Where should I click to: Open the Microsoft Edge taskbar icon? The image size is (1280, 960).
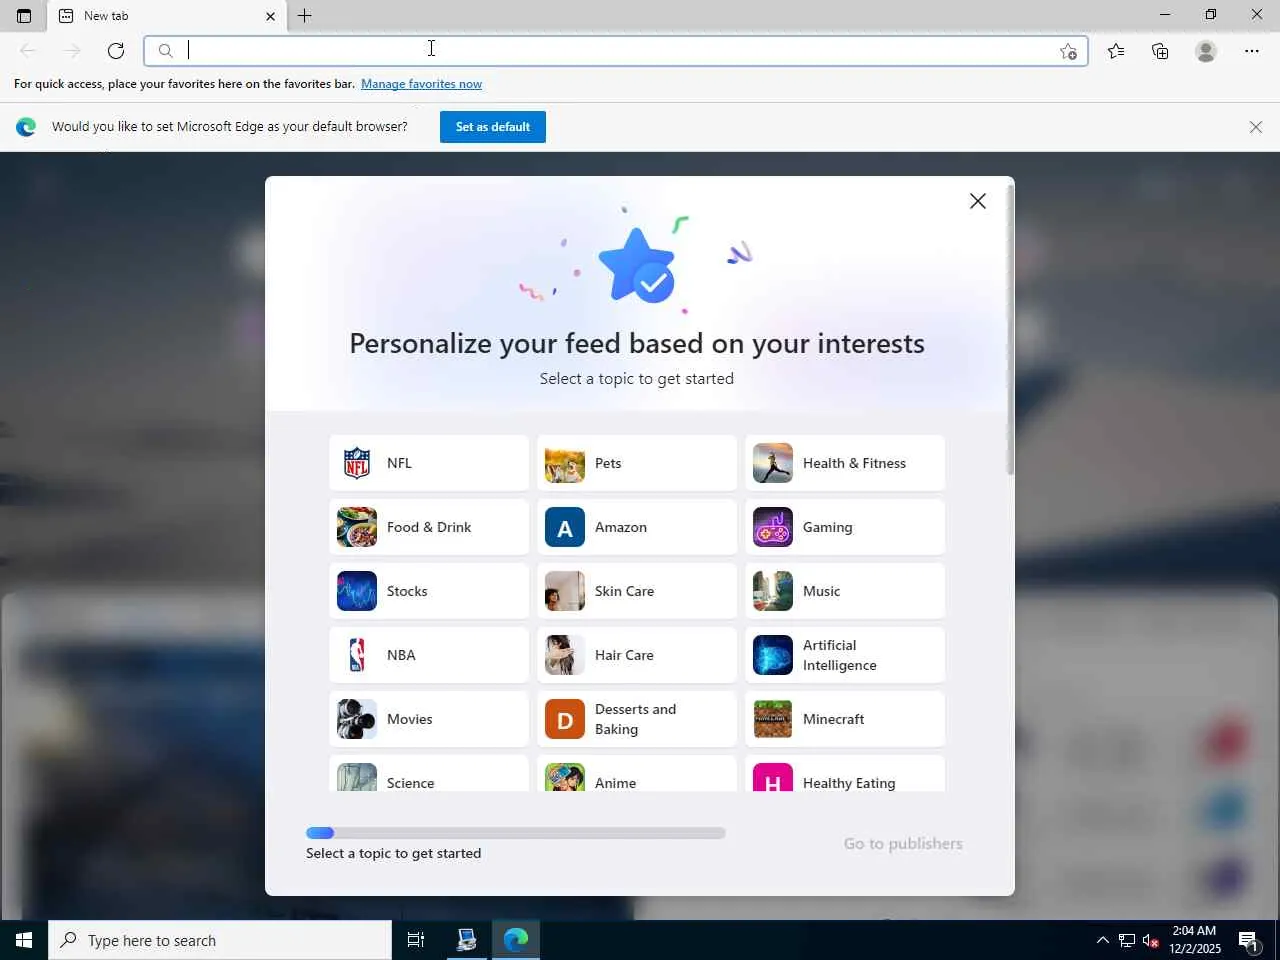tap(516, 940)
